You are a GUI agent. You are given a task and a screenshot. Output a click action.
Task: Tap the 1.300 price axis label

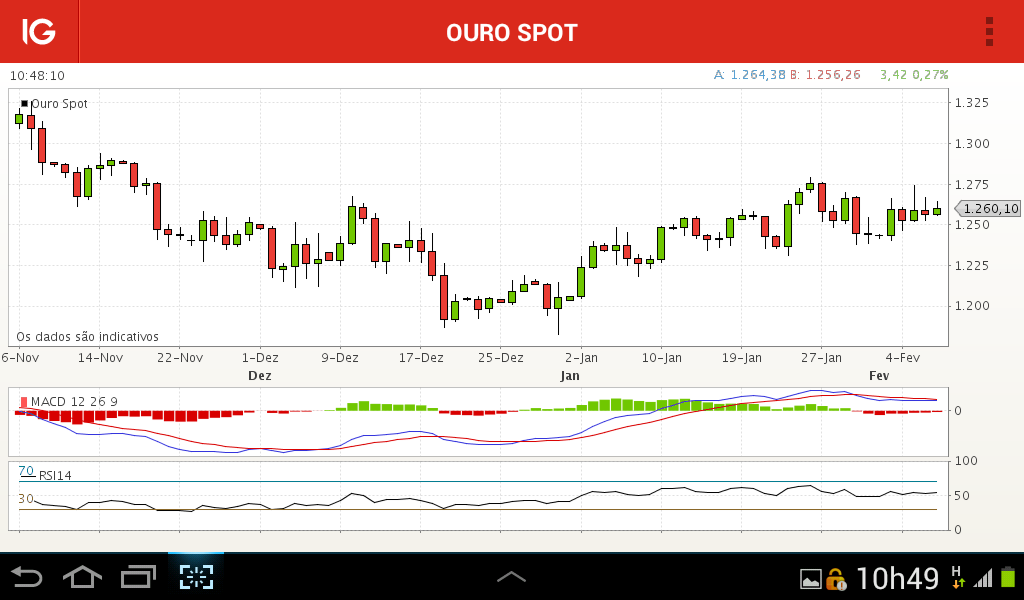(972, 144)
